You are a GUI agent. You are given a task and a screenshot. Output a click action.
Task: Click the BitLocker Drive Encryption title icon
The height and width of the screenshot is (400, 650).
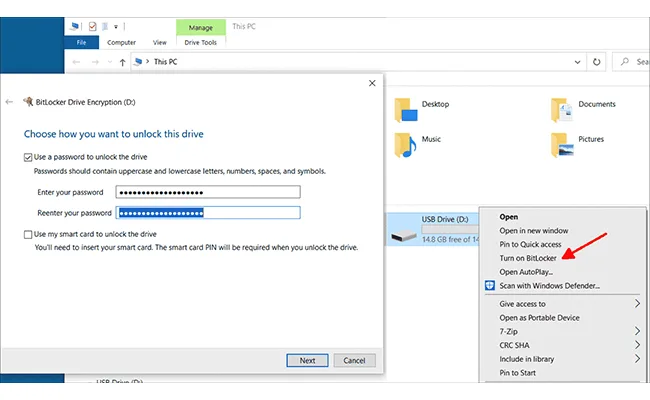[x=28, y=102]
